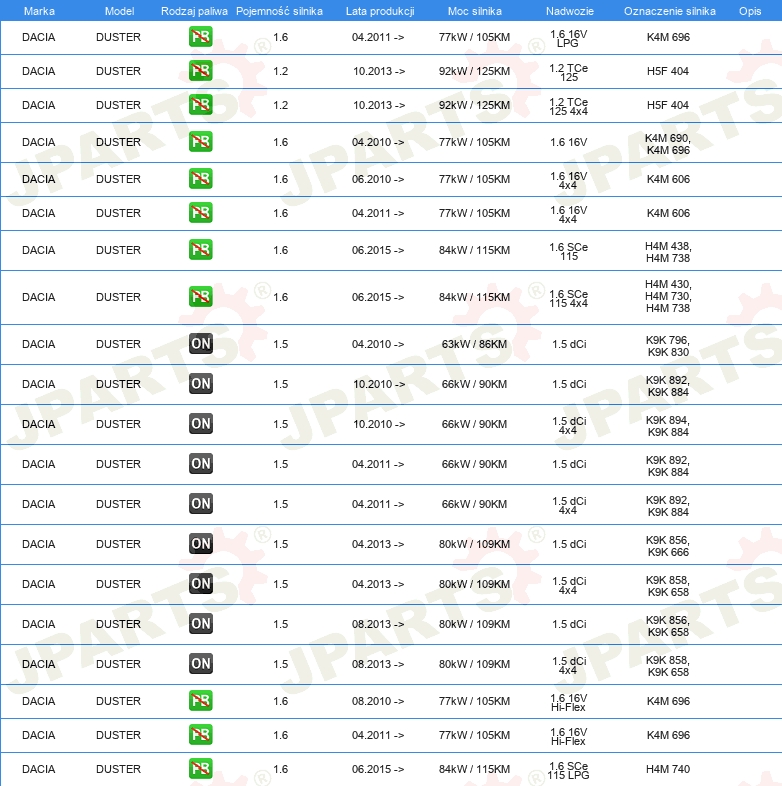
Task: Select the '08.2010 ->' production date cell
Action: click(x=378, y=701)
